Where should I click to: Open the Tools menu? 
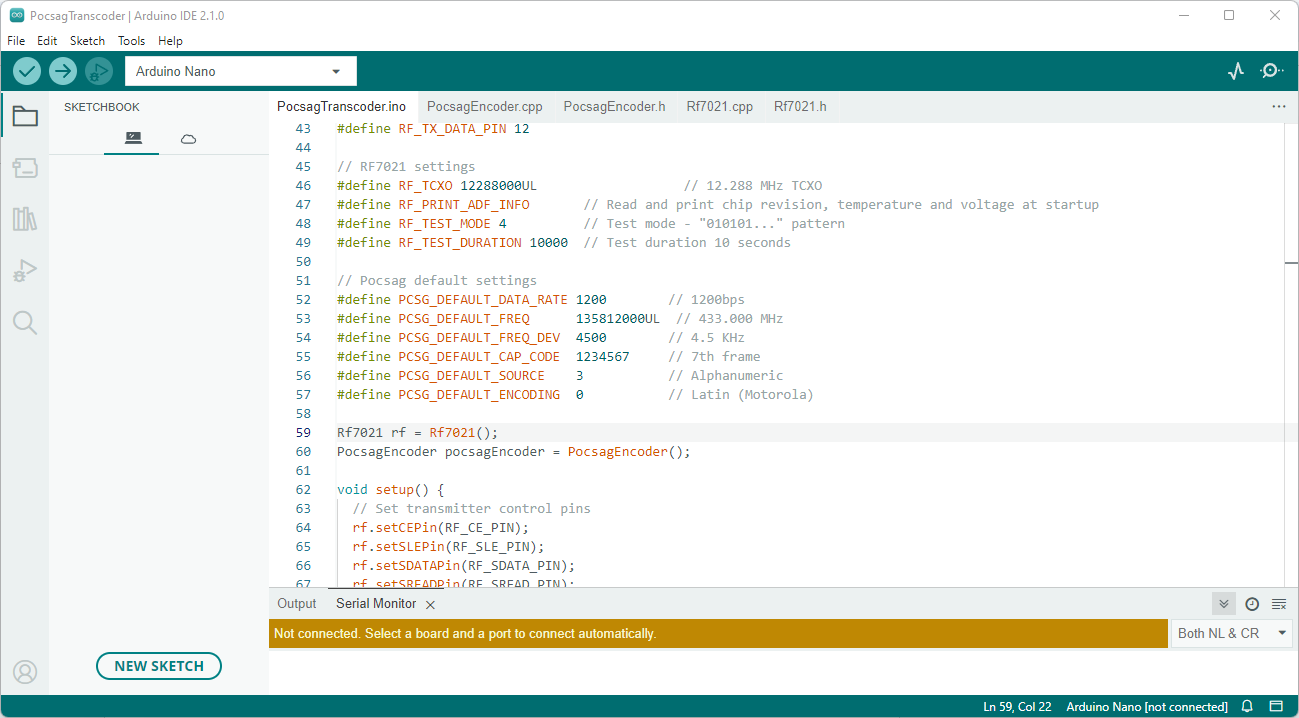tap(131, 41)
